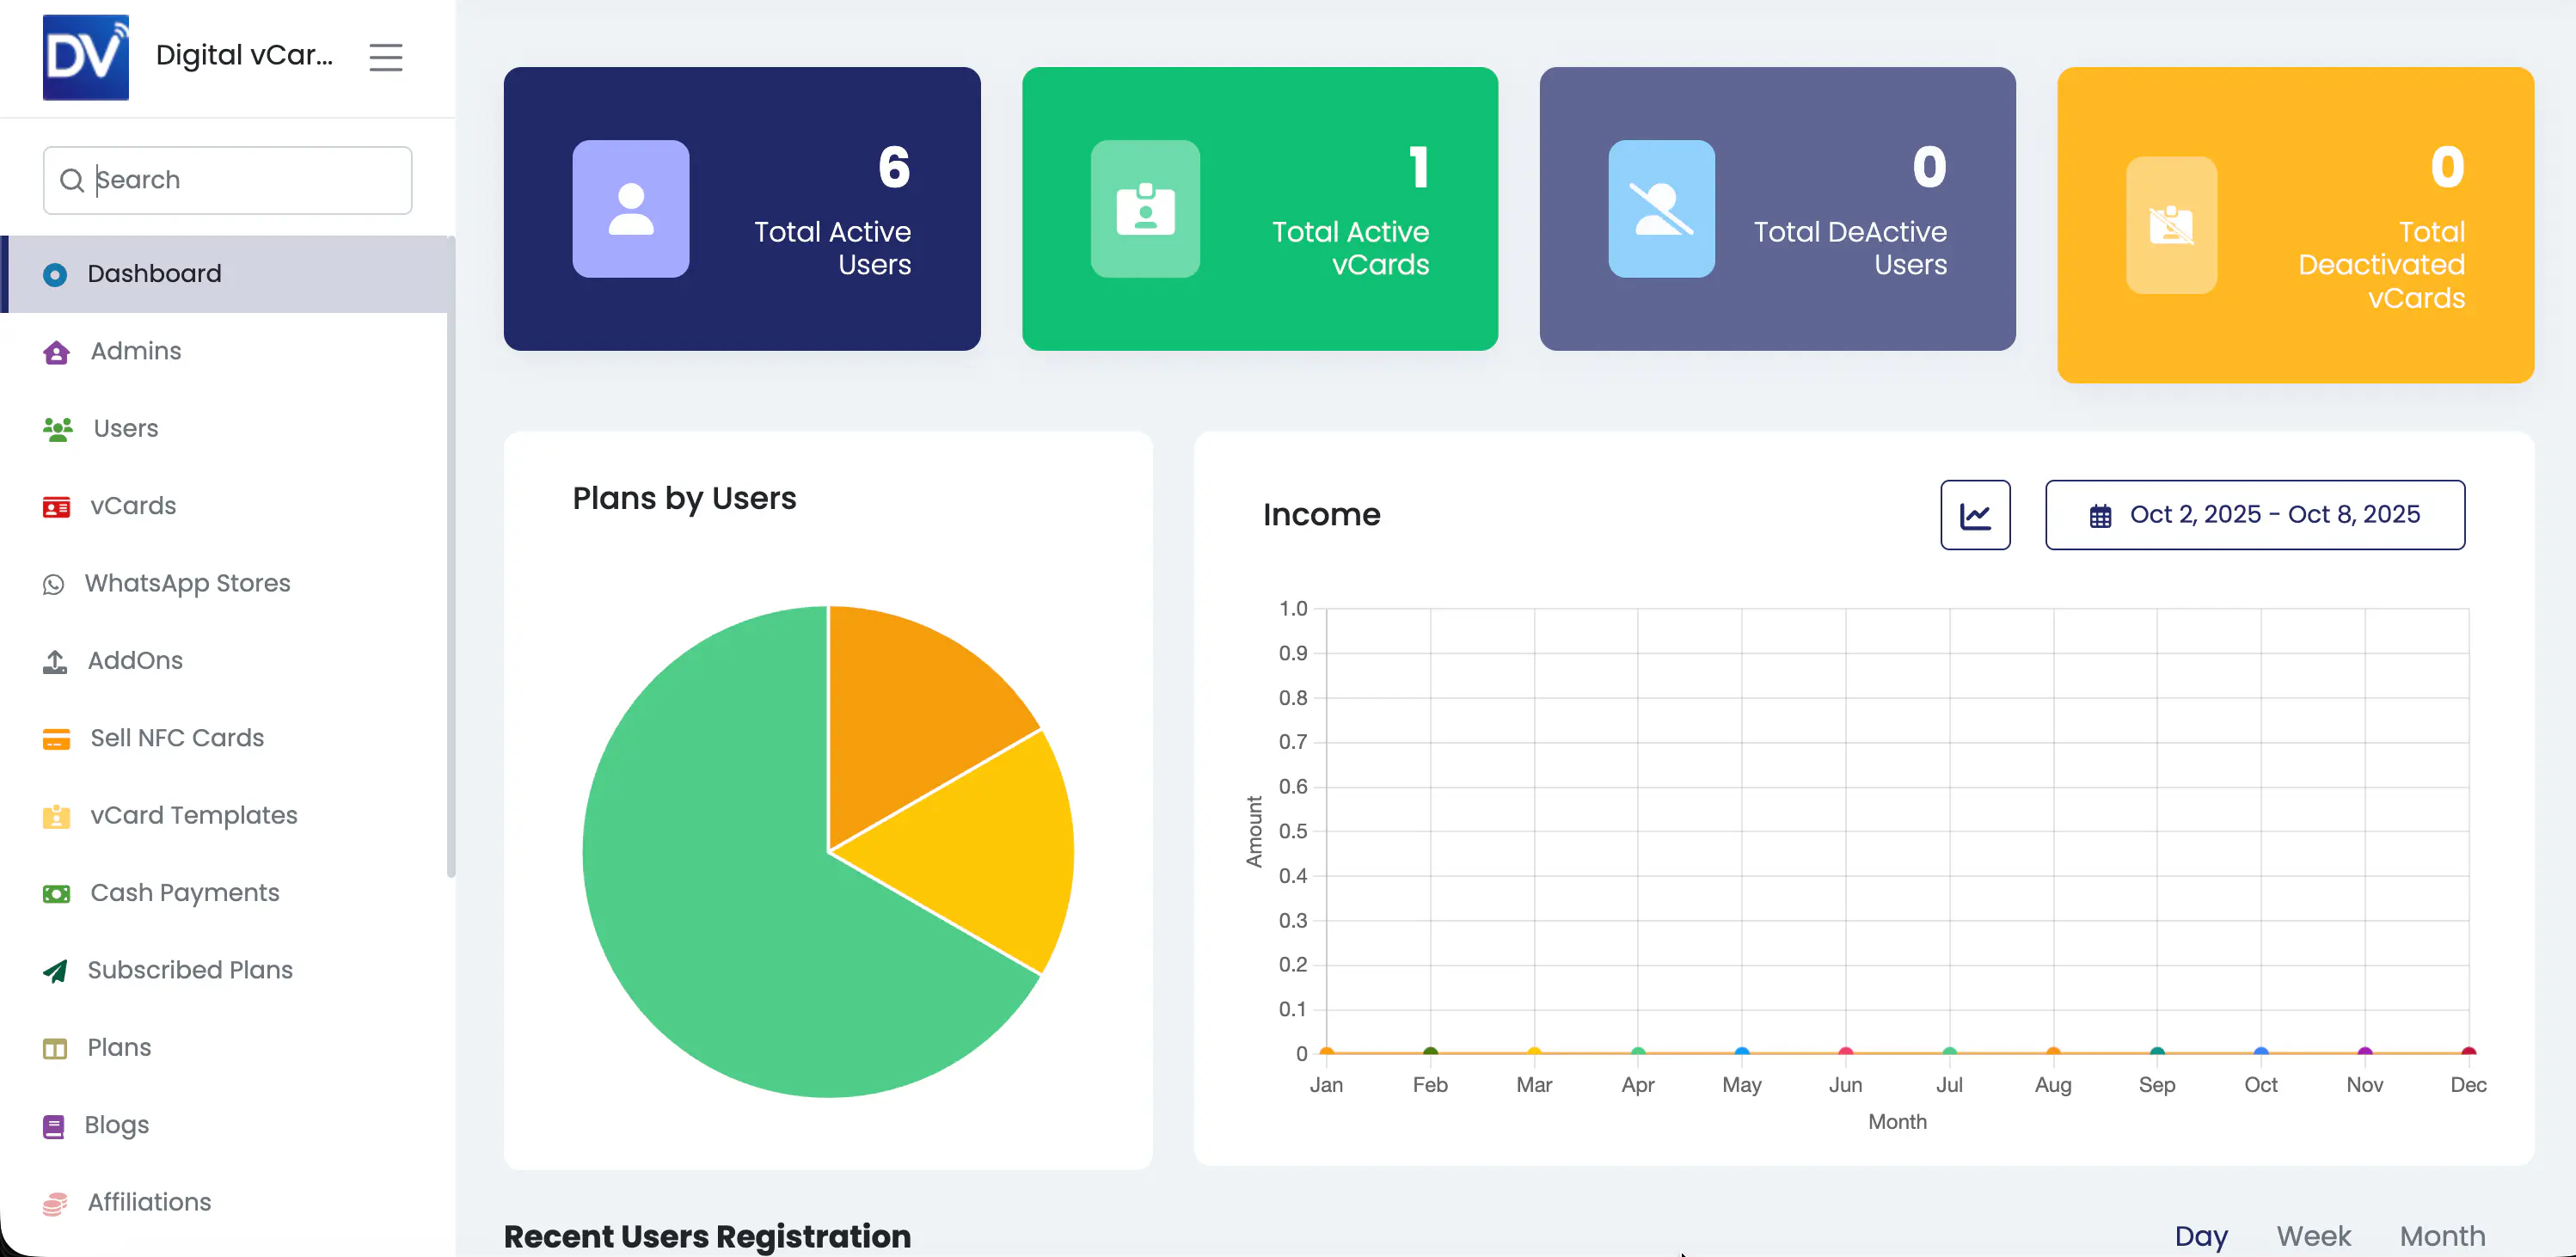This screenshot has height=1257, width=2576.
Task: Click the Total Active vCards badge icon
Action: (x=1144, y=209)
